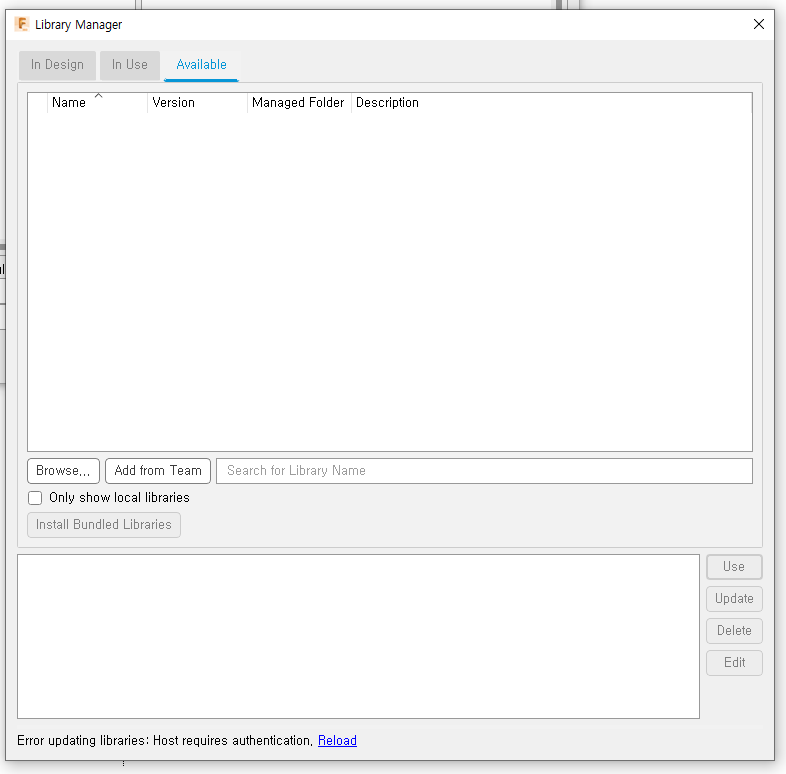Viewport: 786px width, 774px height.
Task: Switch to the In Design tab
Action: tap(57, 65)
